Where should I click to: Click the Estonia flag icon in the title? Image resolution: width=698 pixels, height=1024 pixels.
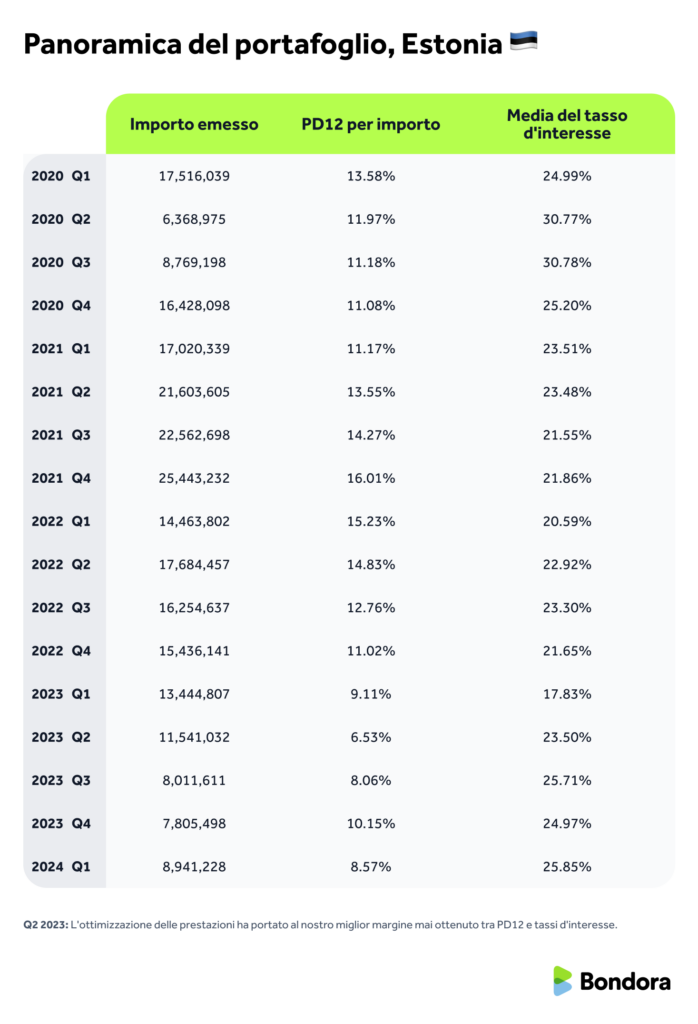(523, 42)
